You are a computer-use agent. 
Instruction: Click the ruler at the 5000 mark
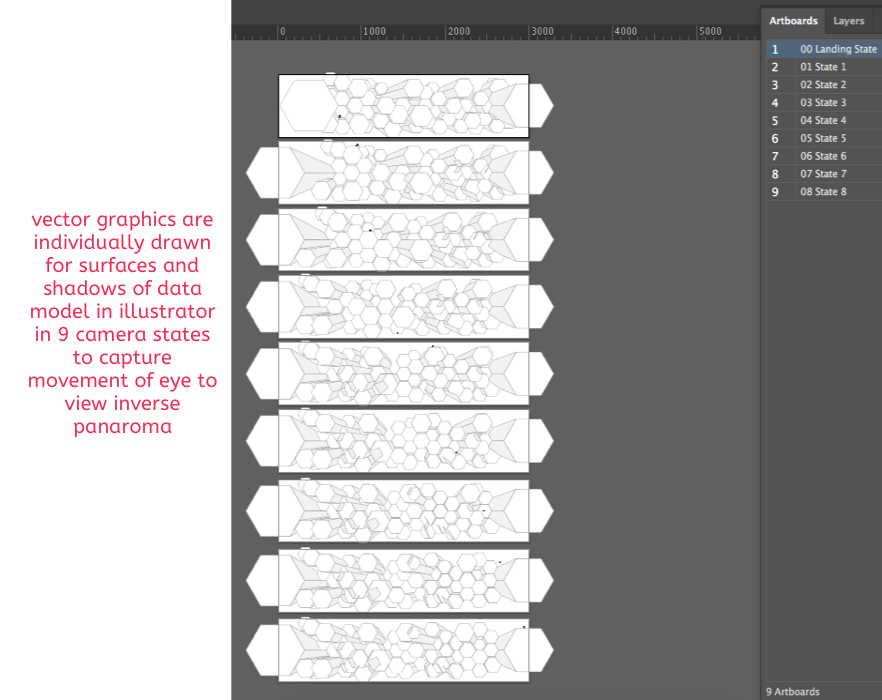(x=698, y=32)
